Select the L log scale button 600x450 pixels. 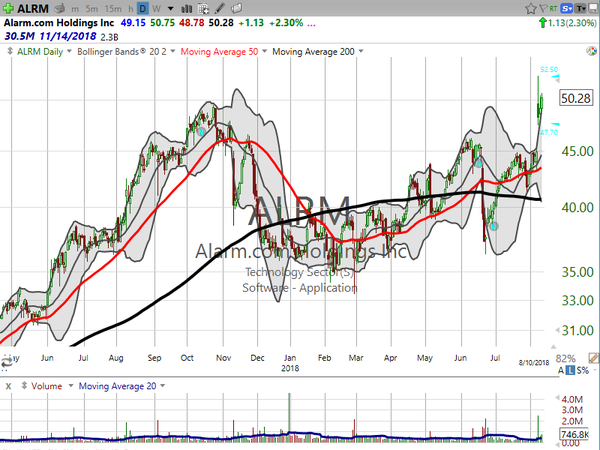tap(570, 370)
